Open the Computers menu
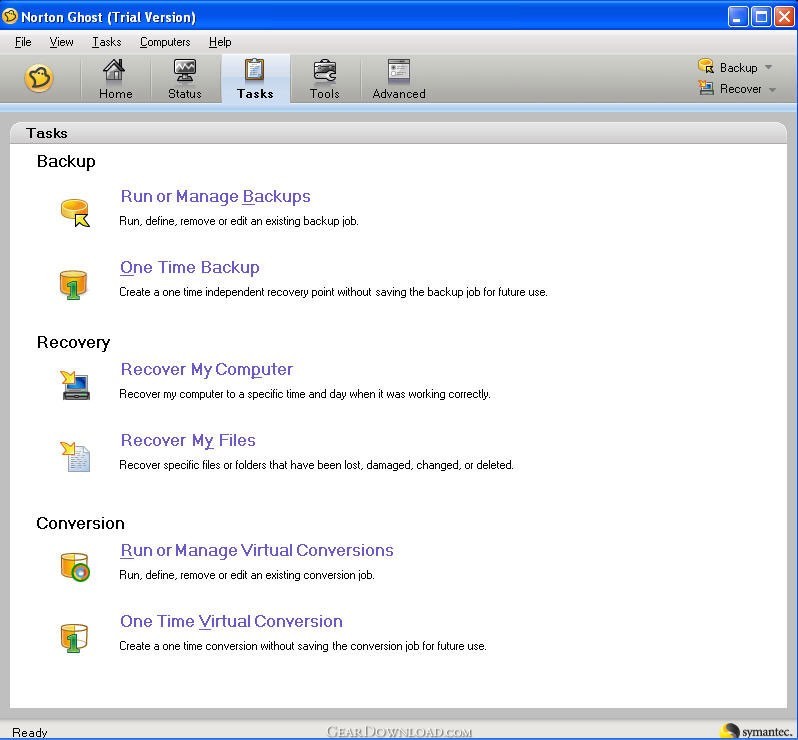The width and height of the screenshot is (798, 740). 165,42
